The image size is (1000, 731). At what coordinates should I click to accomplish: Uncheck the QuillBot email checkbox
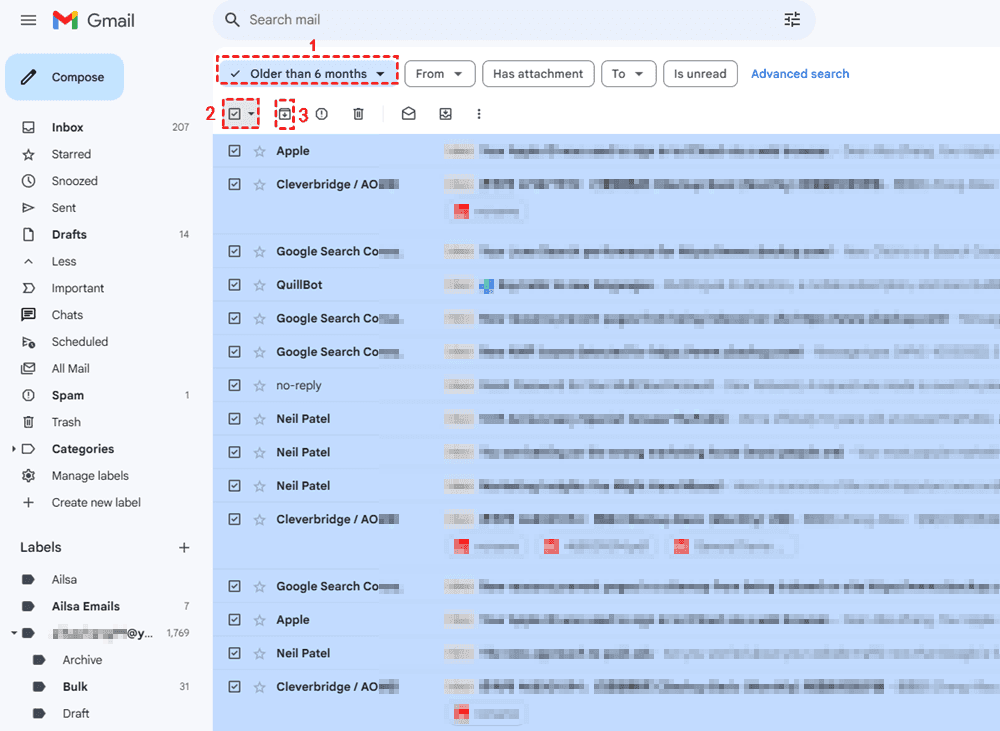235,285
